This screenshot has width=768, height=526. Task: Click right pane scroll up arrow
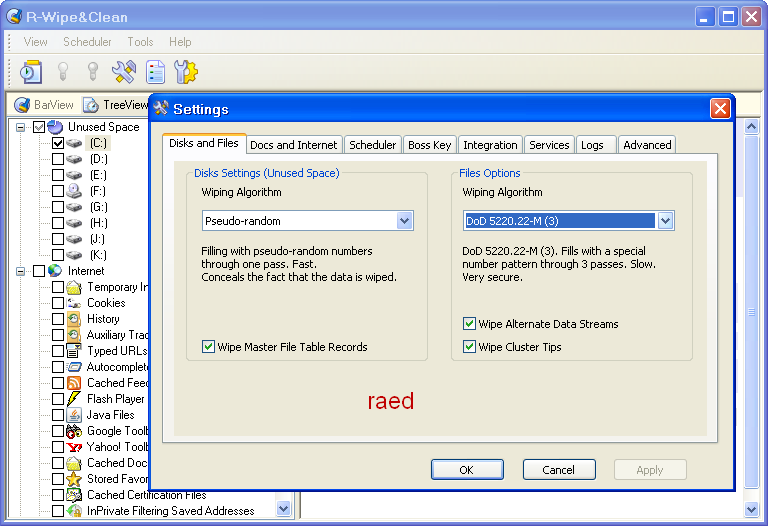coord(752,127)
